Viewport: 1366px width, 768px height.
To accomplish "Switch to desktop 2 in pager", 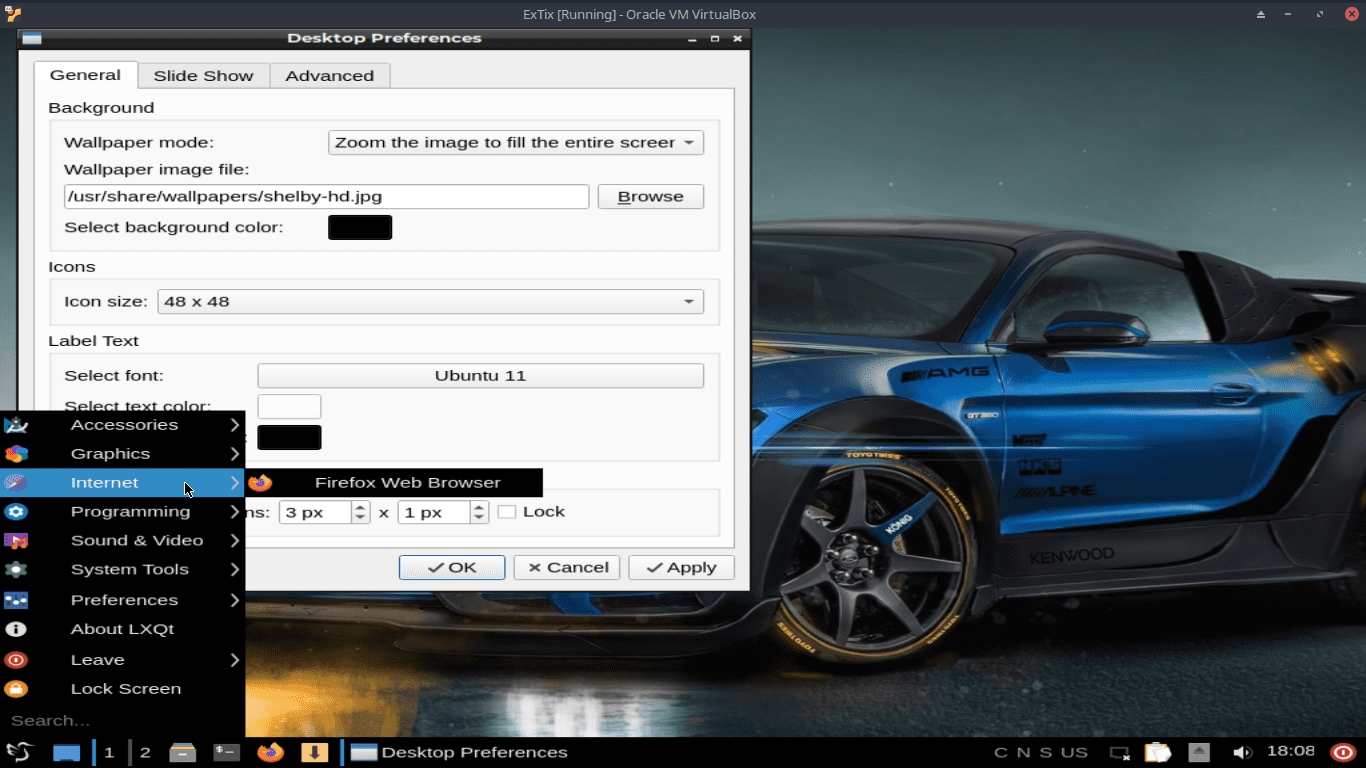I will coord(145,752).
